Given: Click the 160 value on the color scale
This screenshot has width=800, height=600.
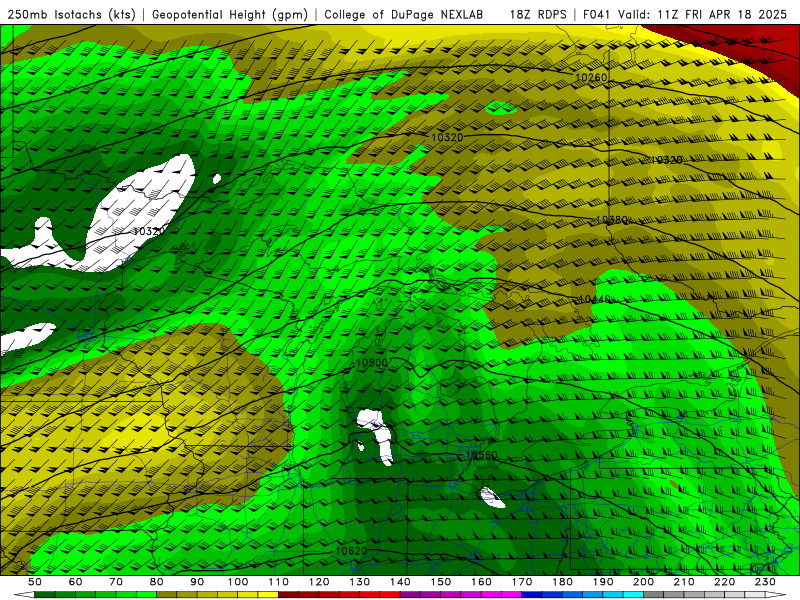Looking at the screenshot, I should coord(481,582).
